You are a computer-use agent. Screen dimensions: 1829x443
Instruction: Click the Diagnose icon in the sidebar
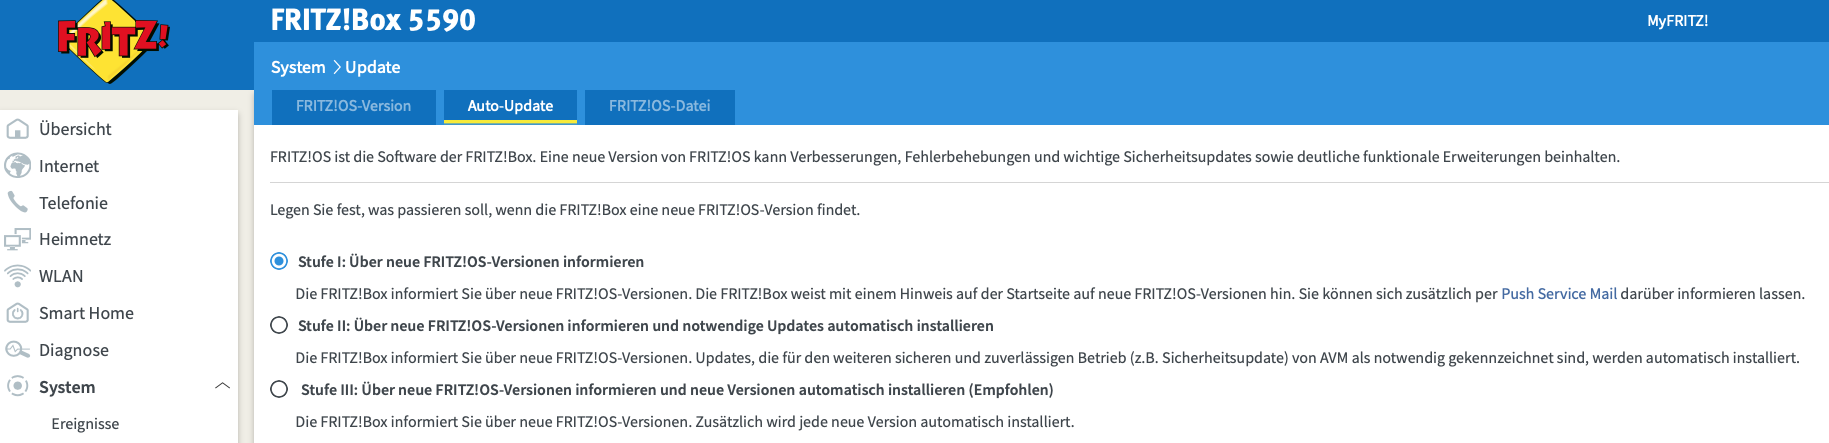pyautogui.click(x=17, y=350)
